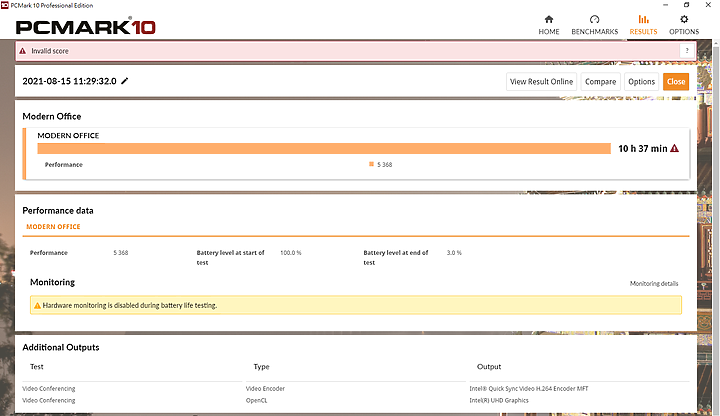
Task: Minimize the PCMark 10 window
Action: coord(665,5)
